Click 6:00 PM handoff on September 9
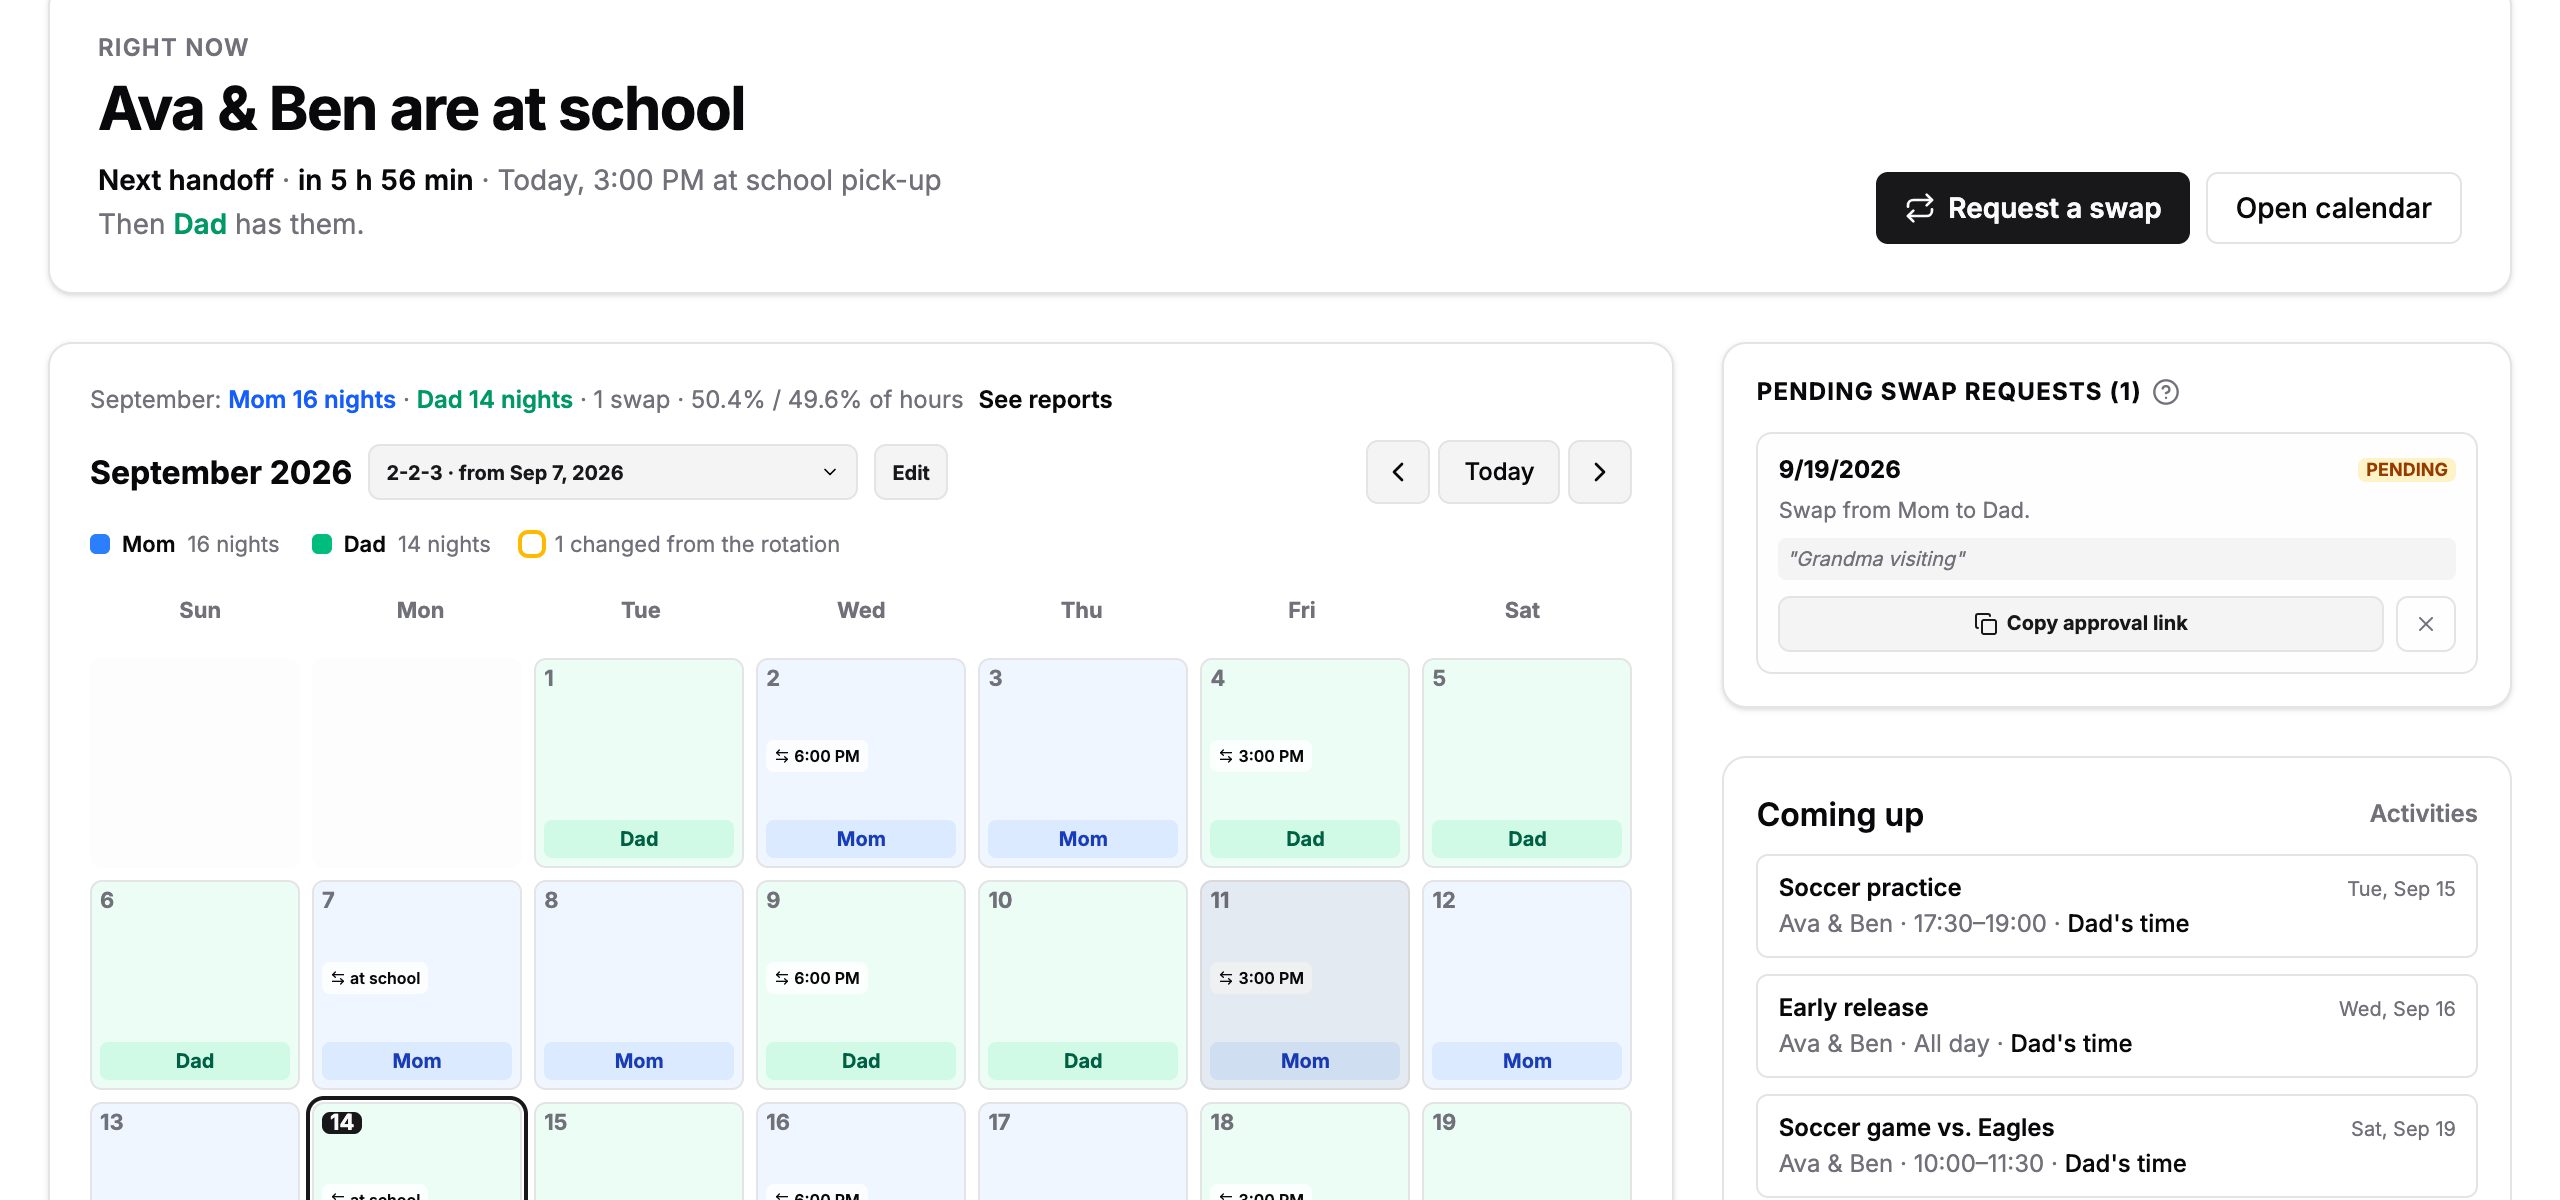 click(817, 978)
